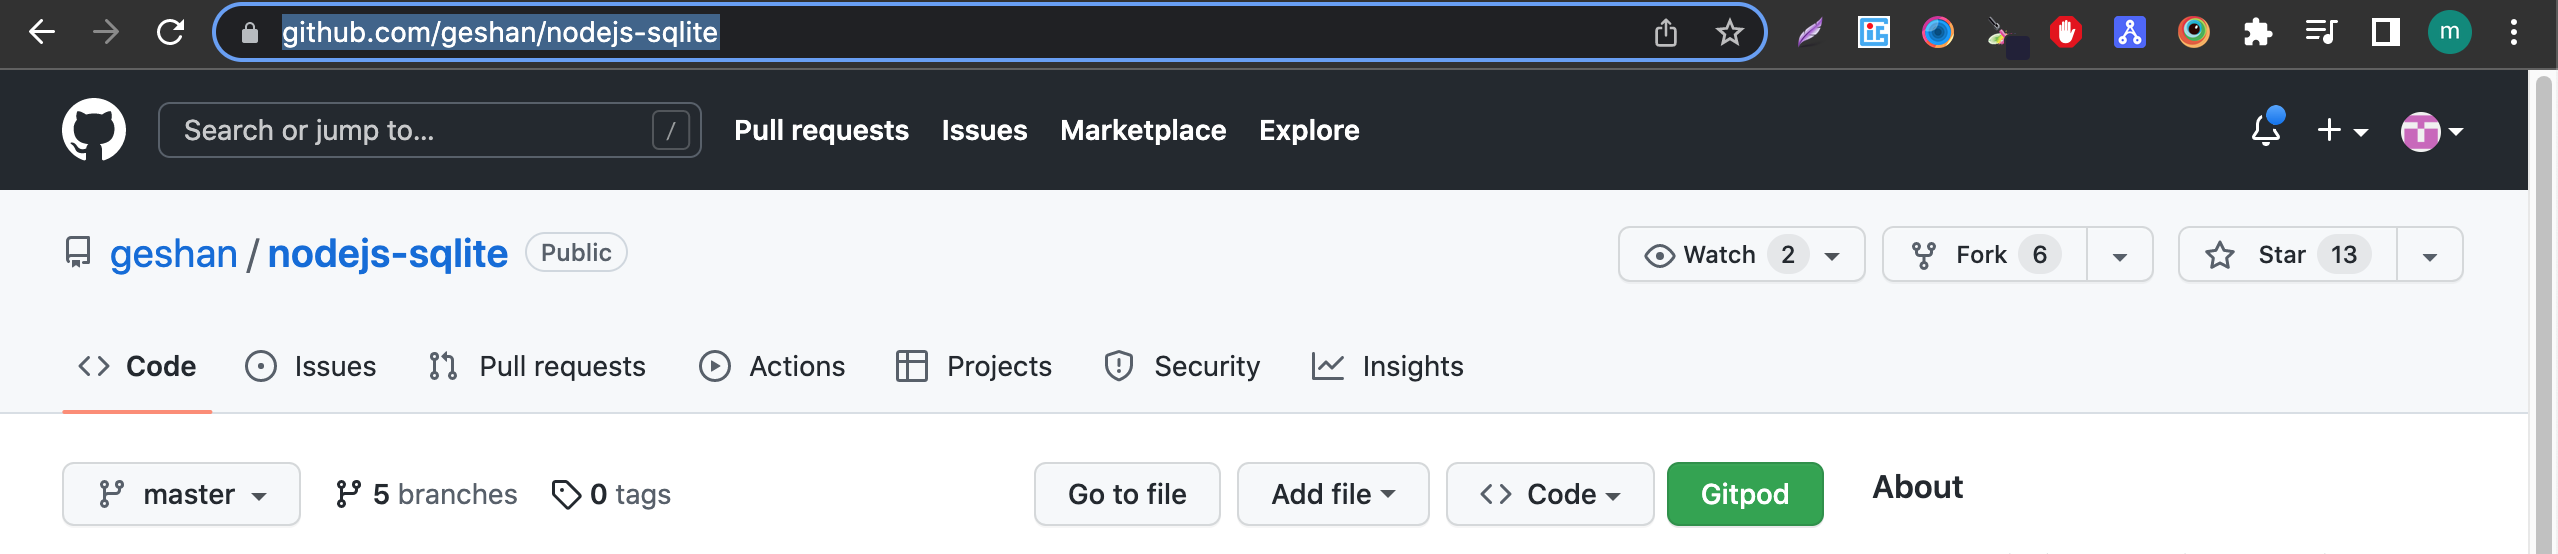Screen dimensions: 2558x554
Task: Open the Chrome profile avatar 'm'
Action: 2450,33
